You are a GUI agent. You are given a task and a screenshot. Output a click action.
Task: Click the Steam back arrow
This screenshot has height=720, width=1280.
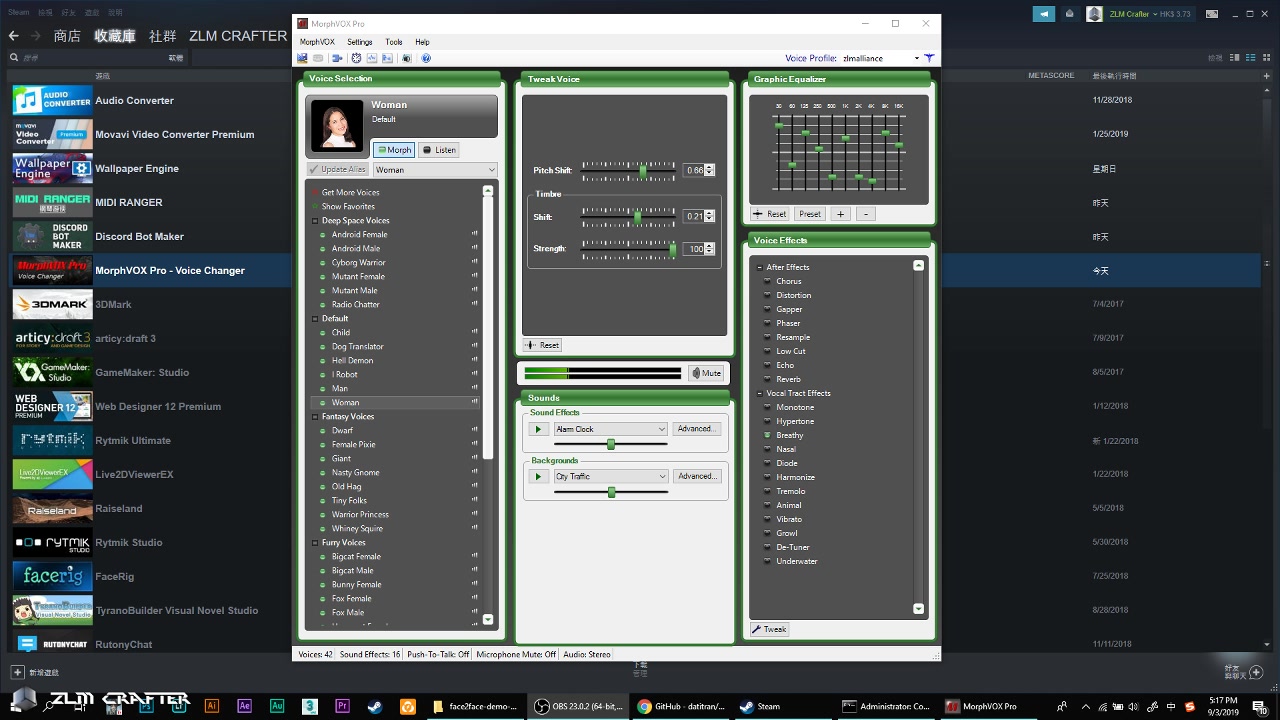(13, 35)
